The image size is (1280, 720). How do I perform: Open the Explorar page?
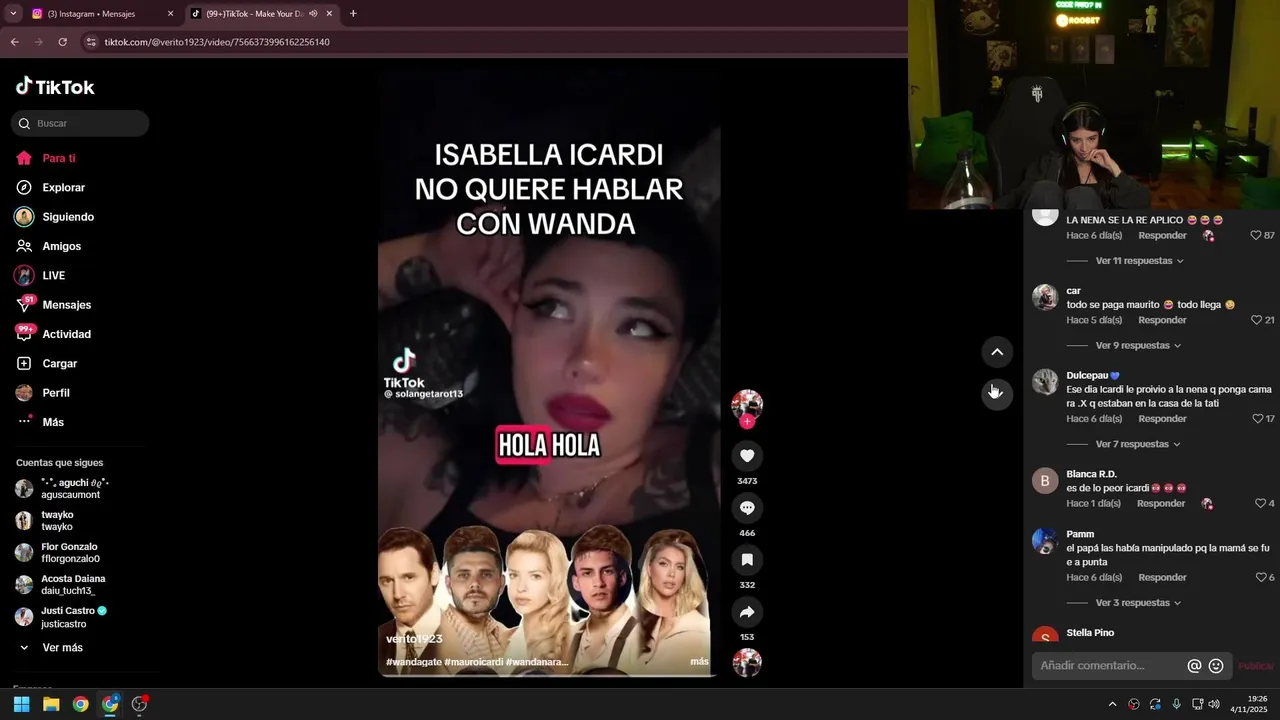[x=50, y=187]
